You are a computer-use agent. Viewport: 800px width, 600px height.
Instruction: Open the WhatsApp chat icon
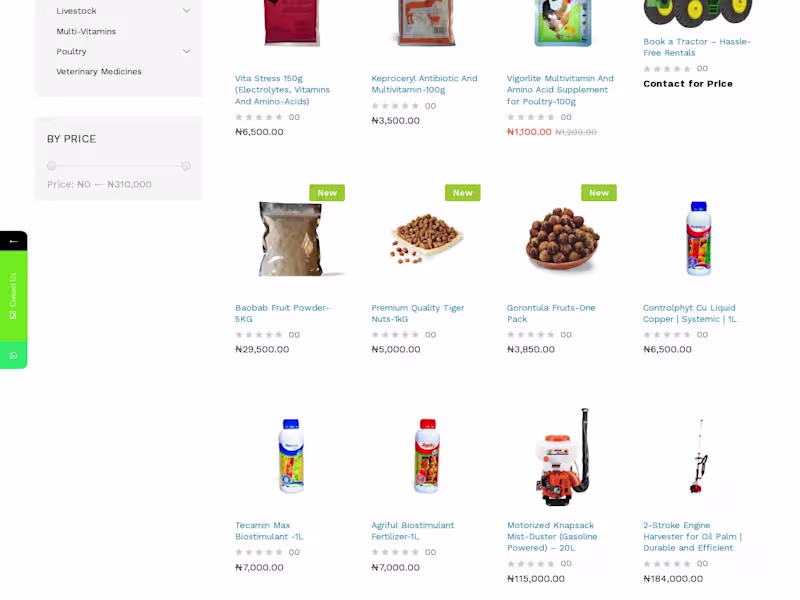pos(13,355)
